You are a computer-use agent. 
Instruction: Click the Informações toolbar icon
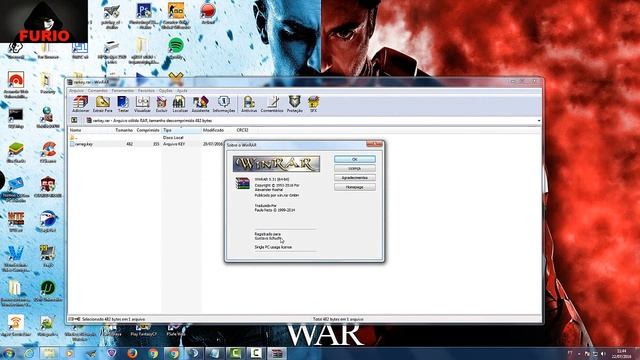[224, 104]
